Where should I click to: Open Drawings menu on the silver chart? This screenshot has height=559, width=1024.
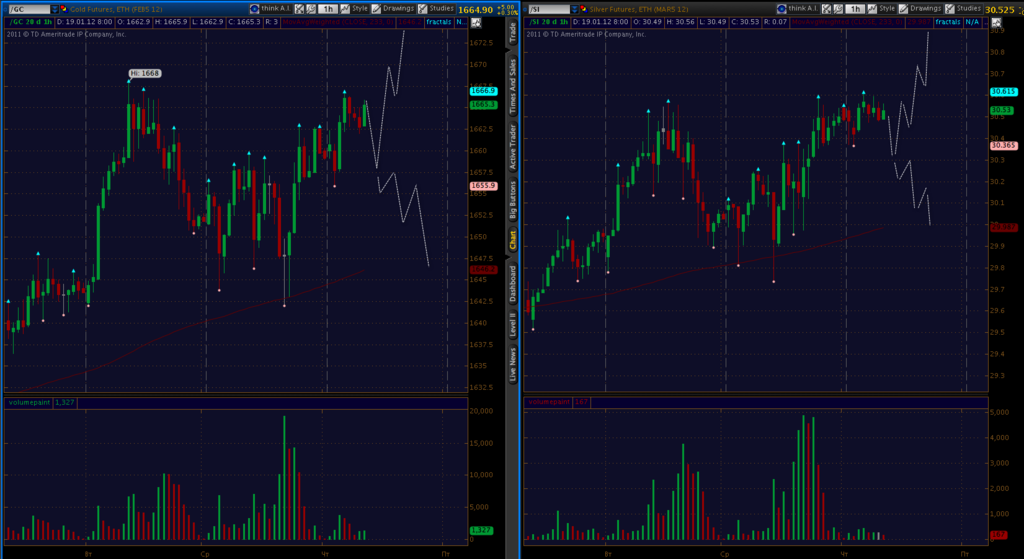[921, 8]
